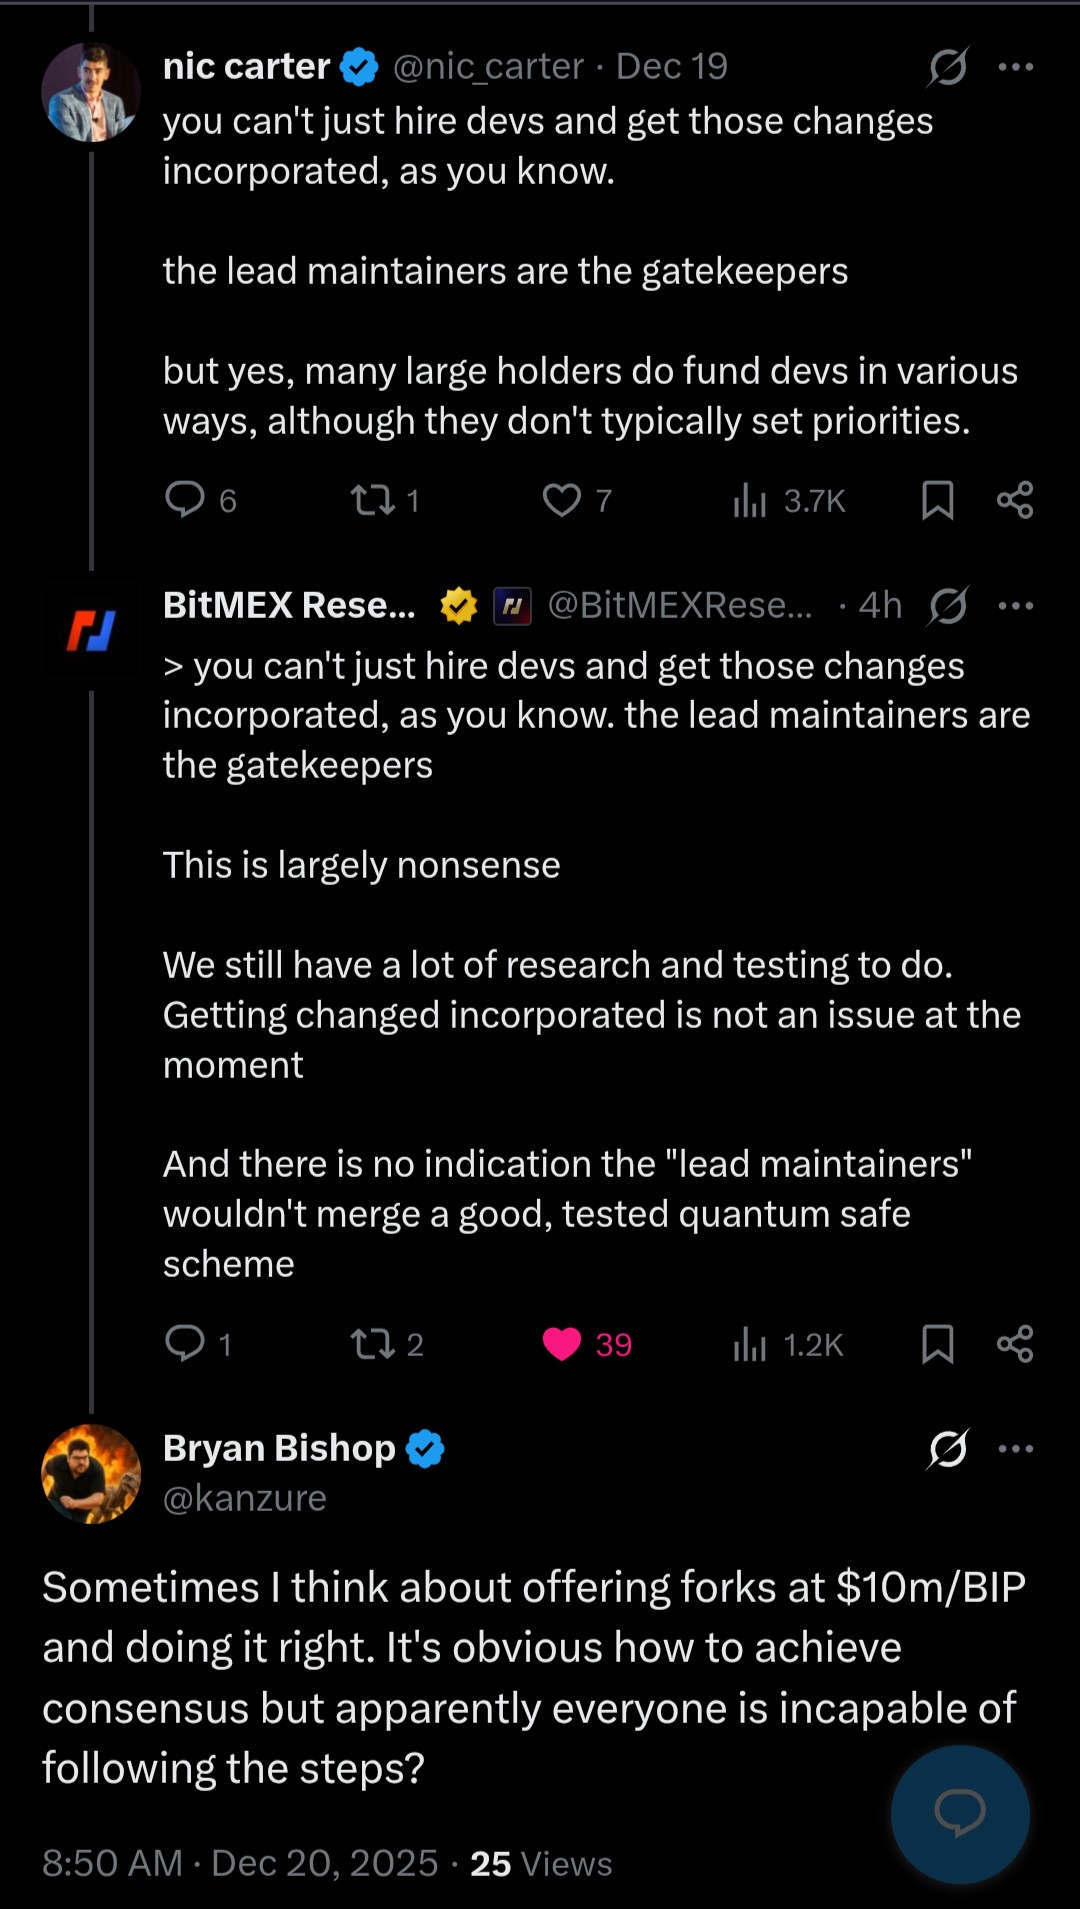Open the @nic_carter handle link
The width and height of the screenshot is (1080, 1909).
pos(488,67)
